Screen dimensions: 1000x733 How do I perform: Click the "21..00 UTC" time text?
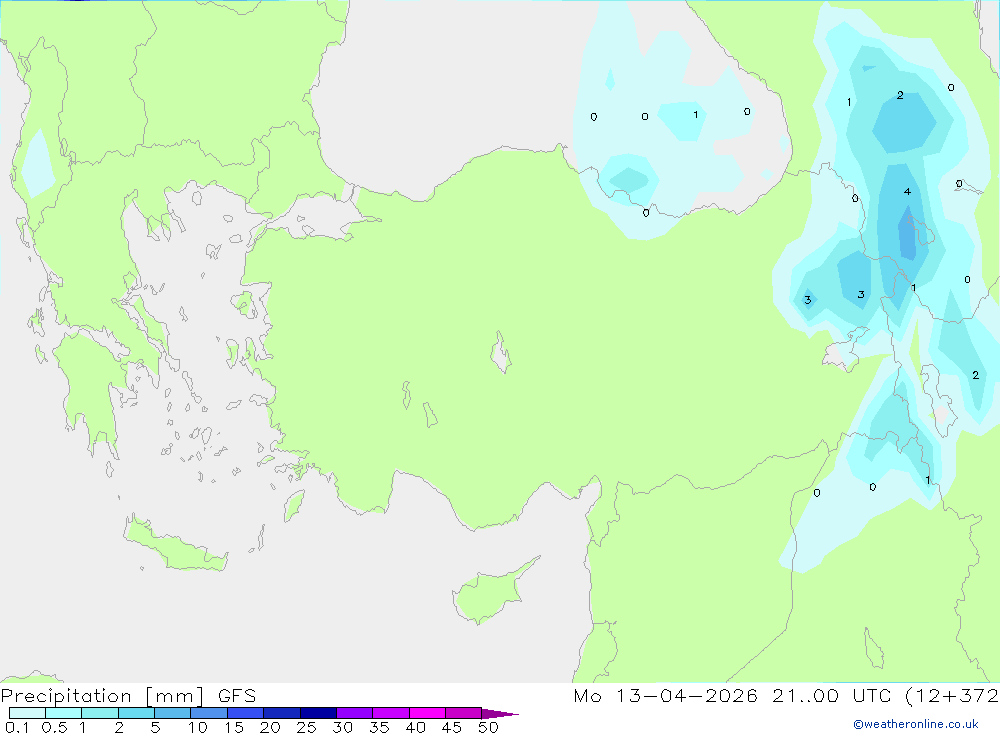(832, 696)
